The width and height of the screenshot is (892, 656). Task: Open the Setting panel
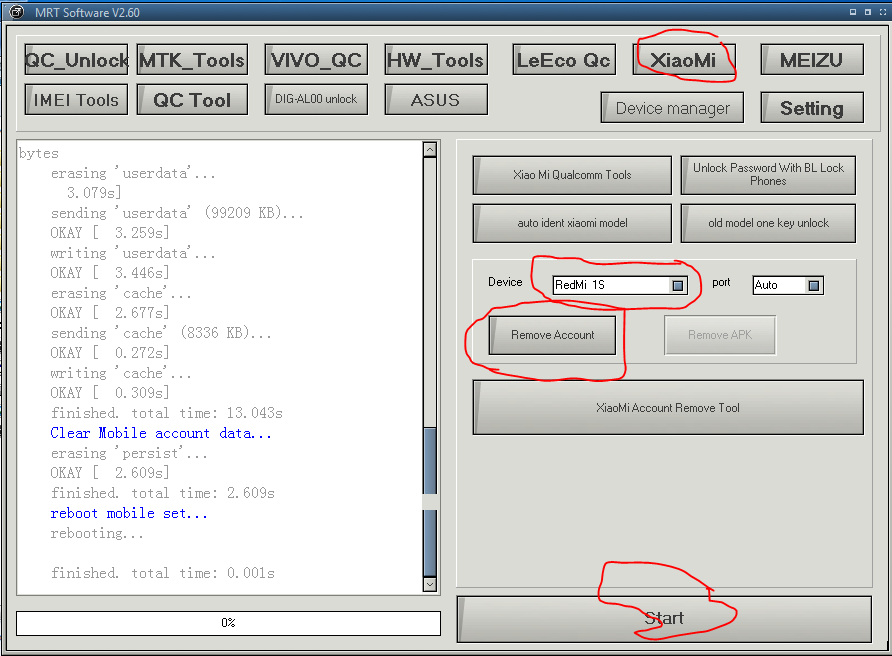812,108
